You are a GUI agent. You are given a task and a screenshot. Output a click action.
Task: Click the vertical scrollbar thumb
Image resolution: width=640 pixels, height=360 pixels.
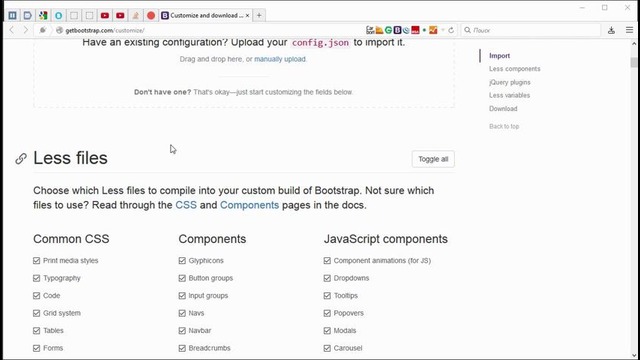point(633,62)
